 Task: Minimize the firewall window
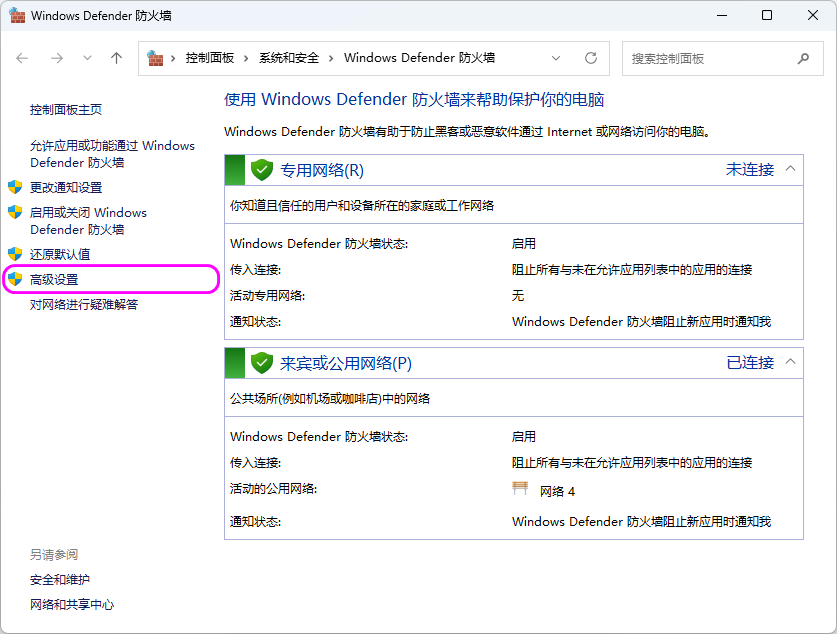pyautogui.click(x=722, y=15)
